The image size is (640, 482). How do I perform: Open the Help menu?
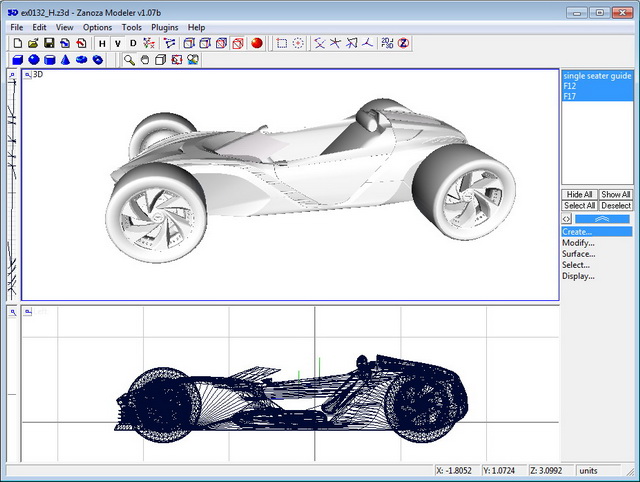[x=196, y=27]
